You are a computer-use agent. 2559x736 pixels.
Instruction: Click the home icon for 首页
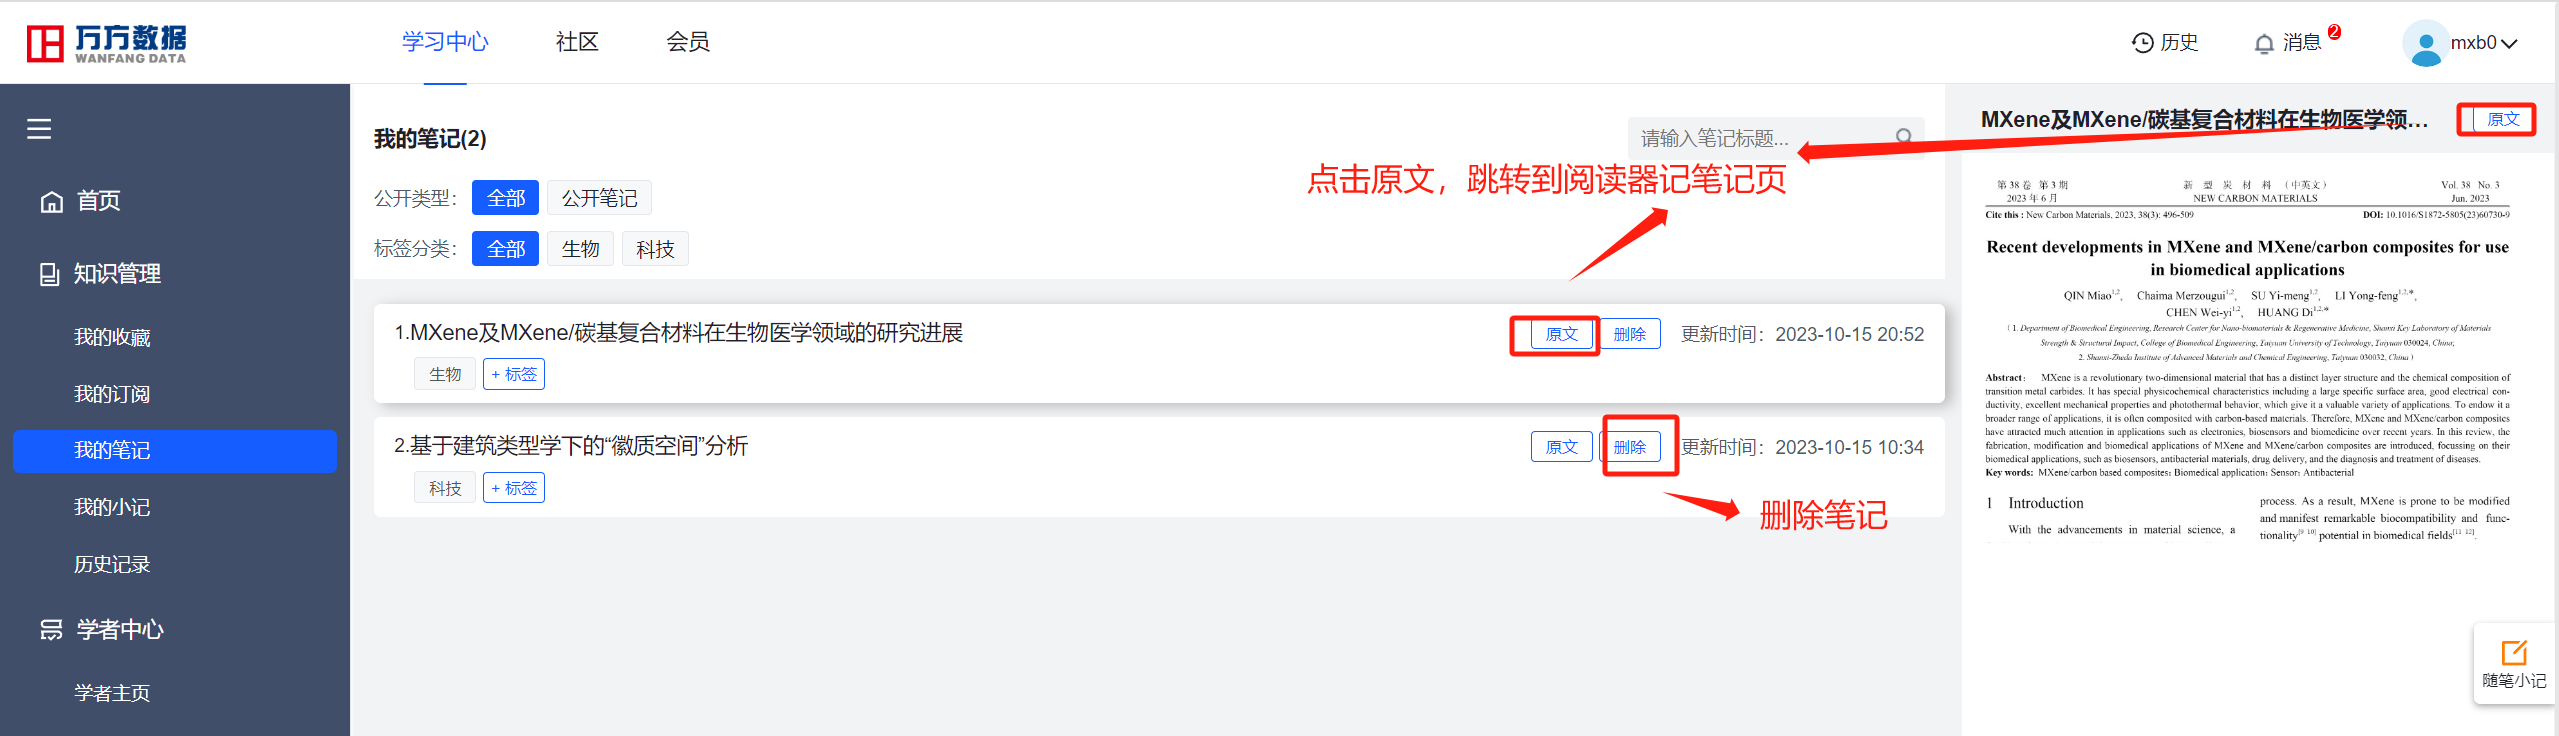pyautogui.click(x=51, y=202)
